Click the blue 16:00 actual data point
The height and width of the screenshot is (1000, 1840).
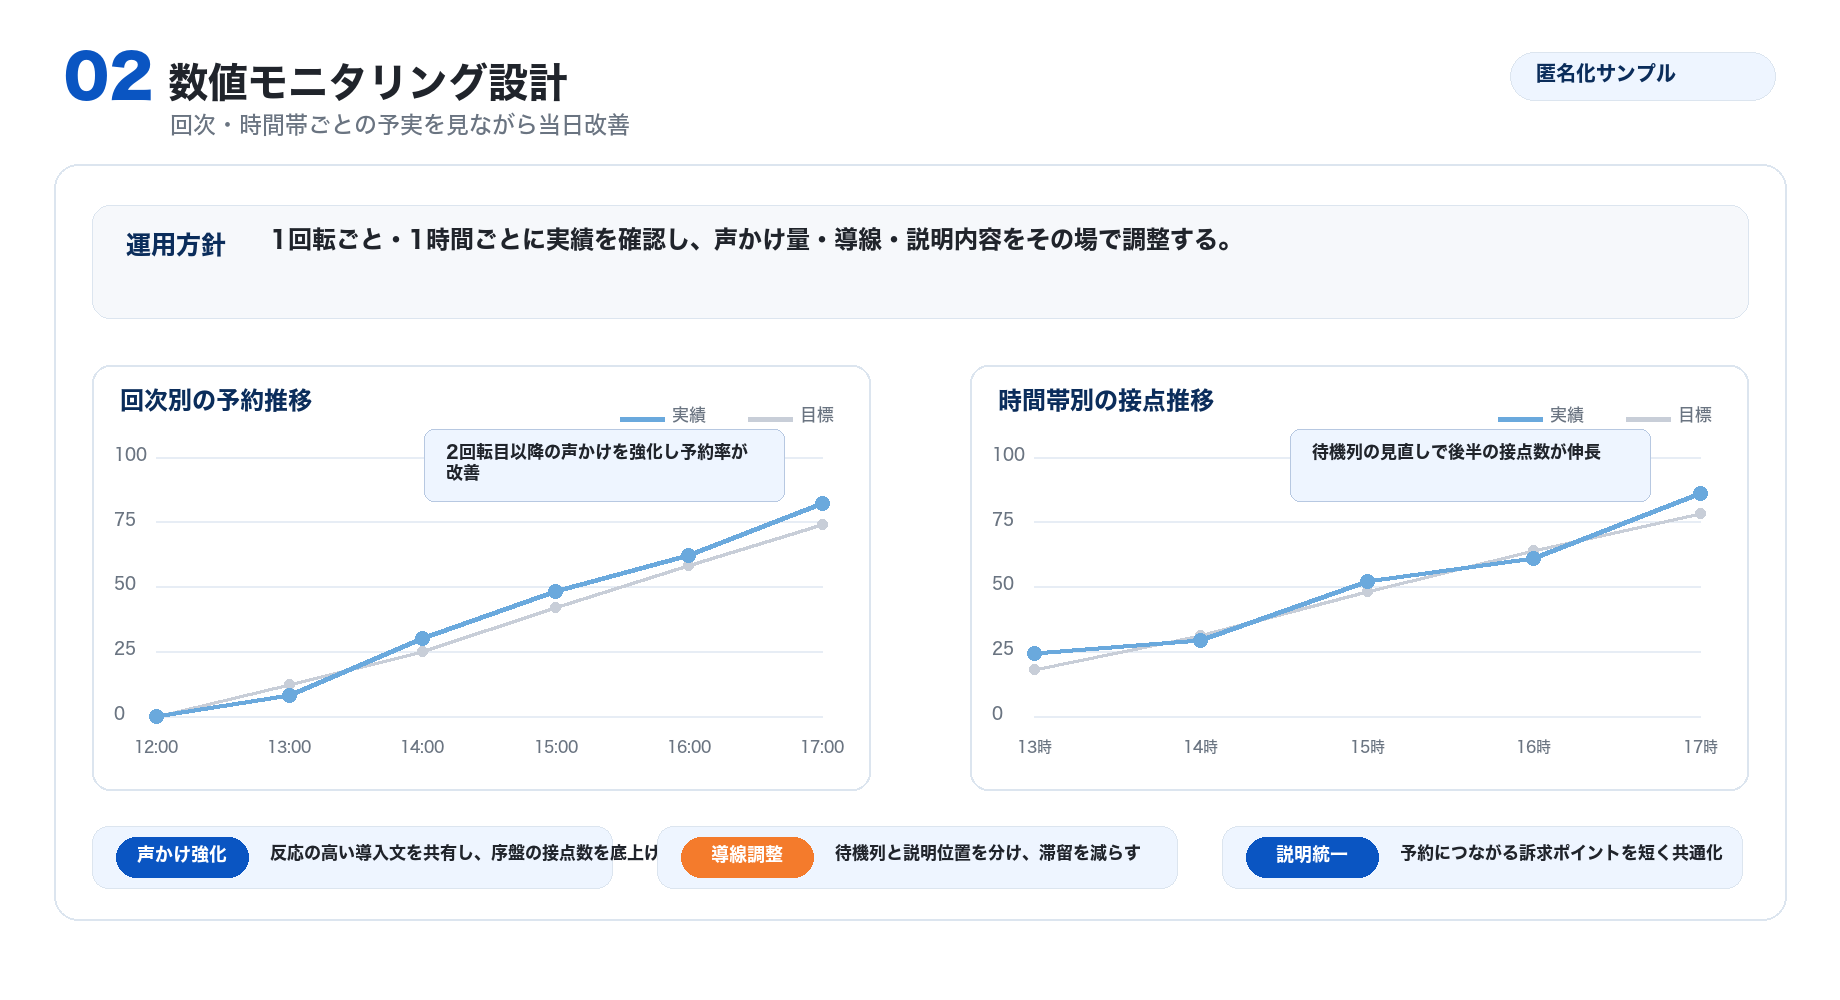coord(688,555)
